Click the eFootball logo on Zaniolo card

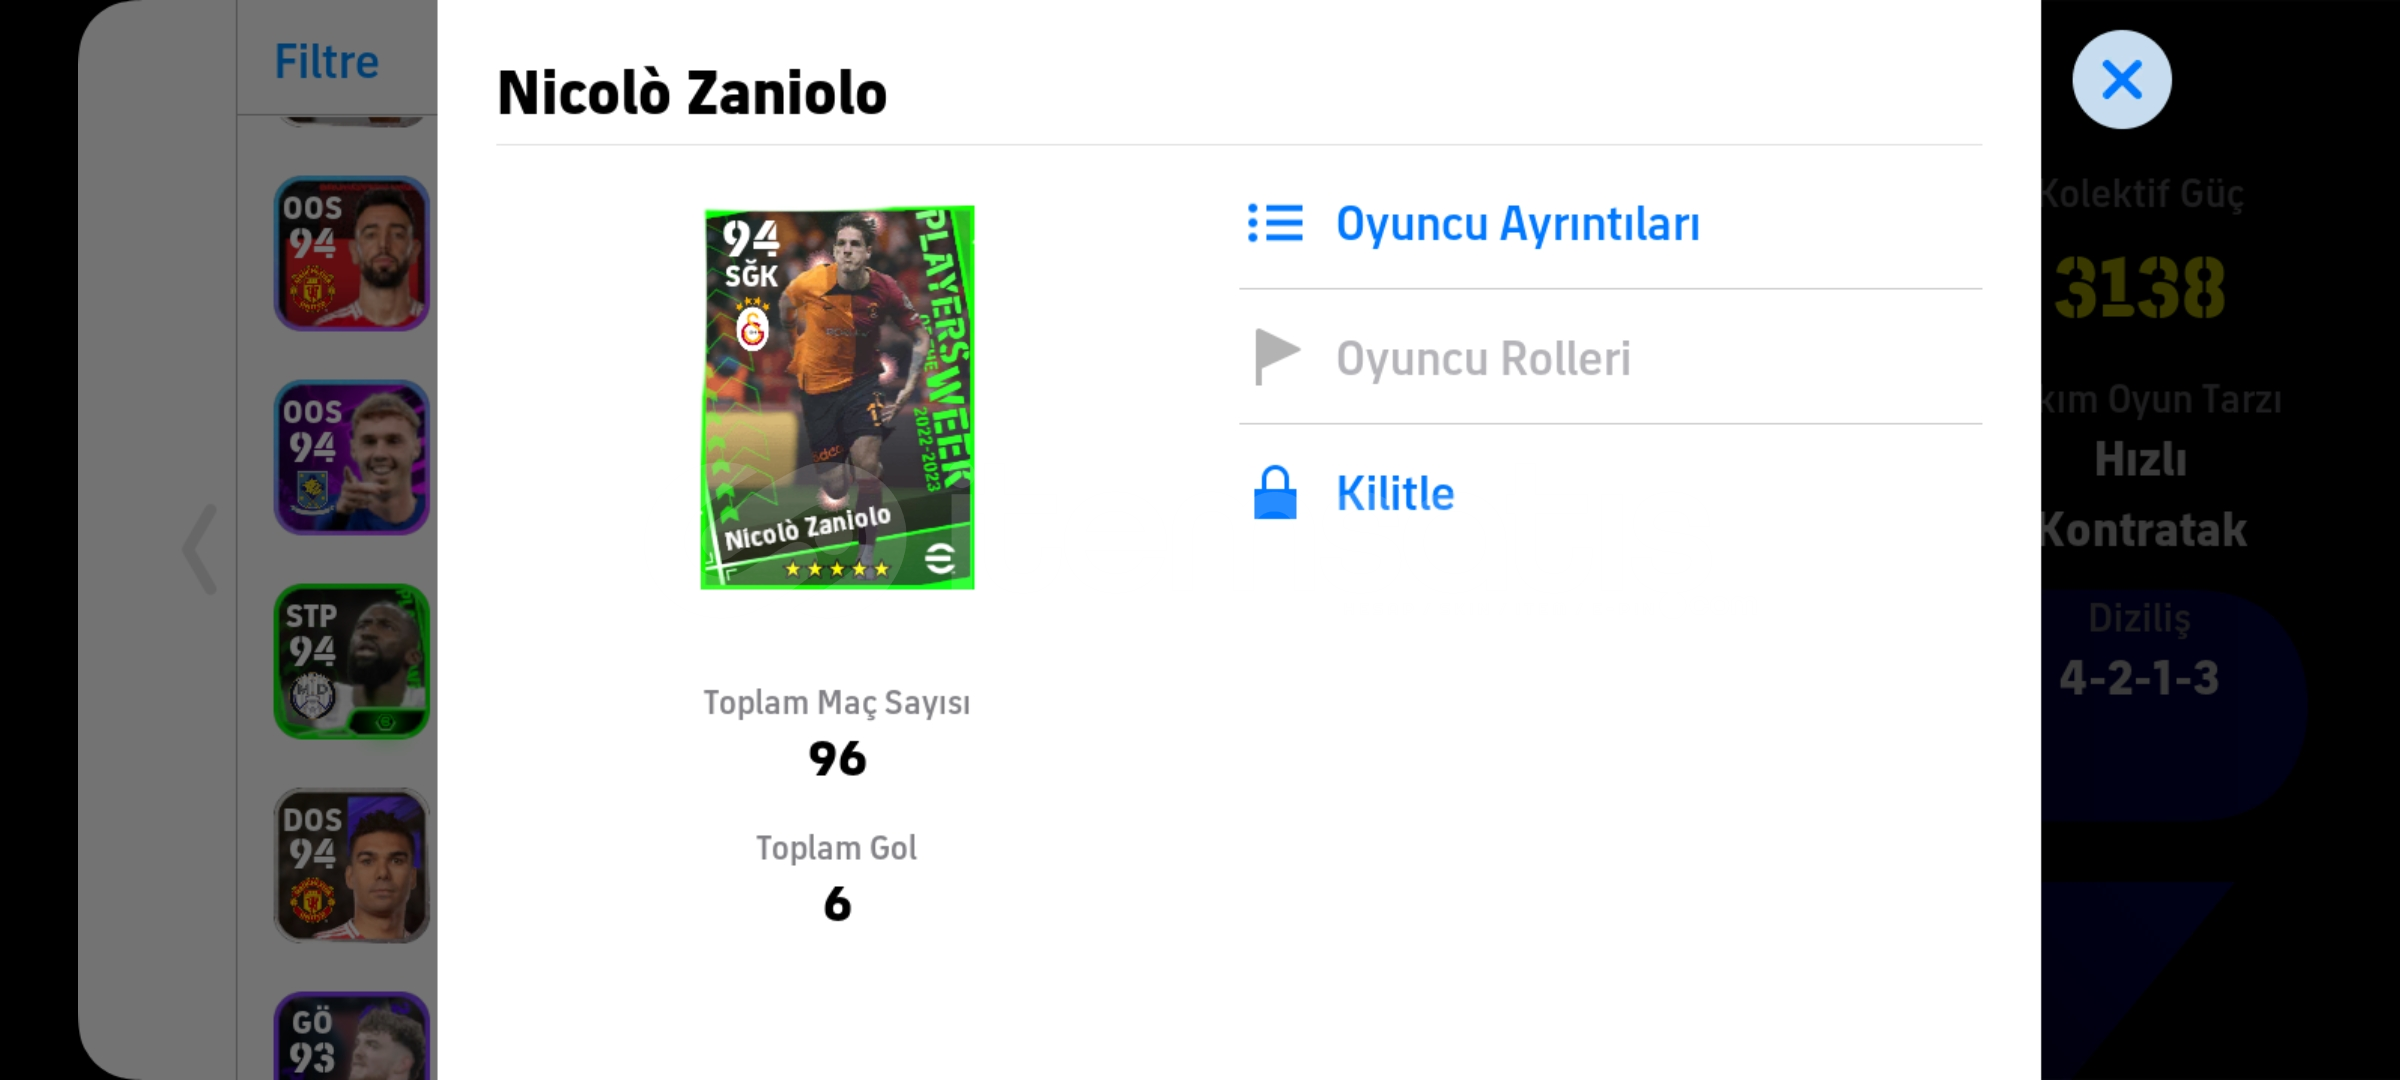939,558
